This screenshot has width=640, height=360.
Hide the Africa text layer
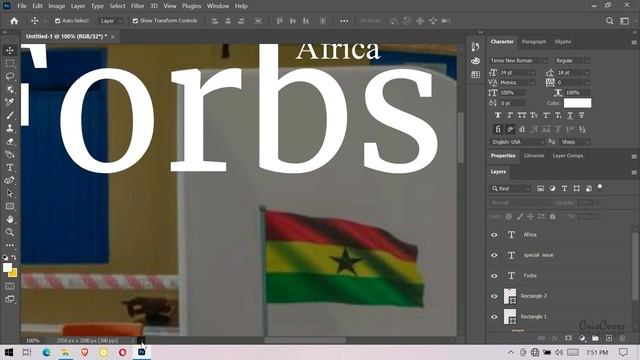click(x=494, y=235)
